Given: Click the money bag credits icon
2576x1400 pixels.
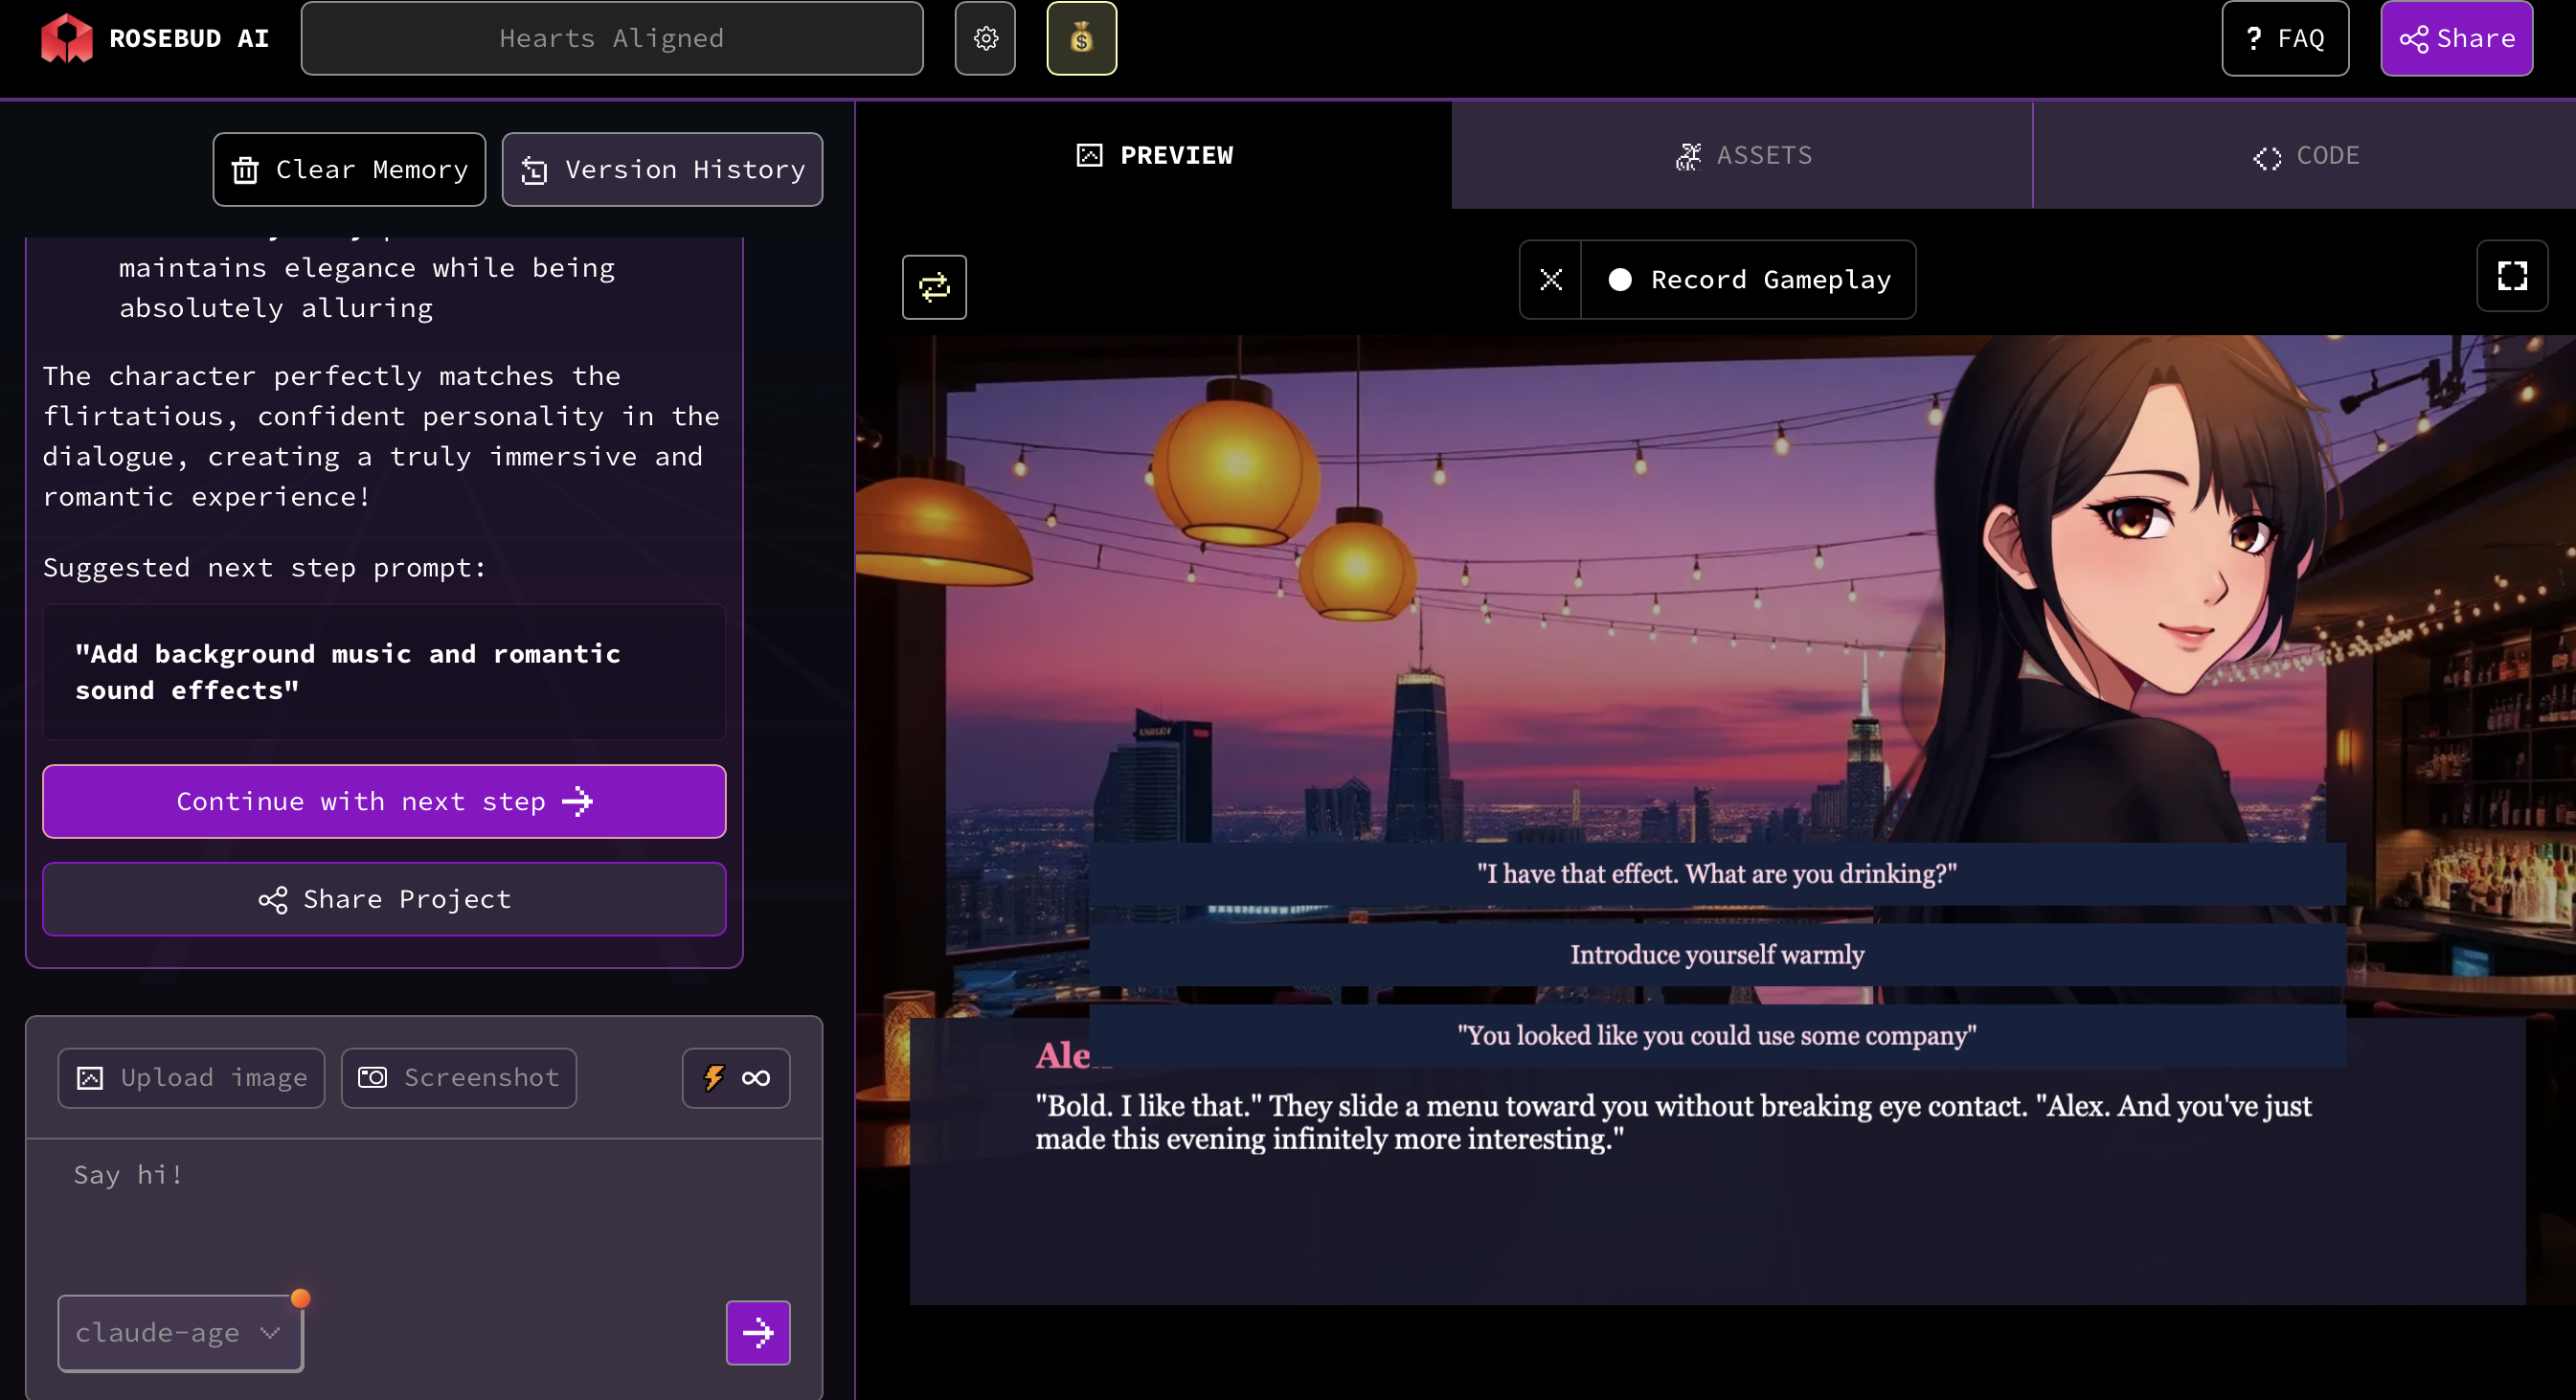Looking at the screenshot, I should click(x=1081, y=38).
